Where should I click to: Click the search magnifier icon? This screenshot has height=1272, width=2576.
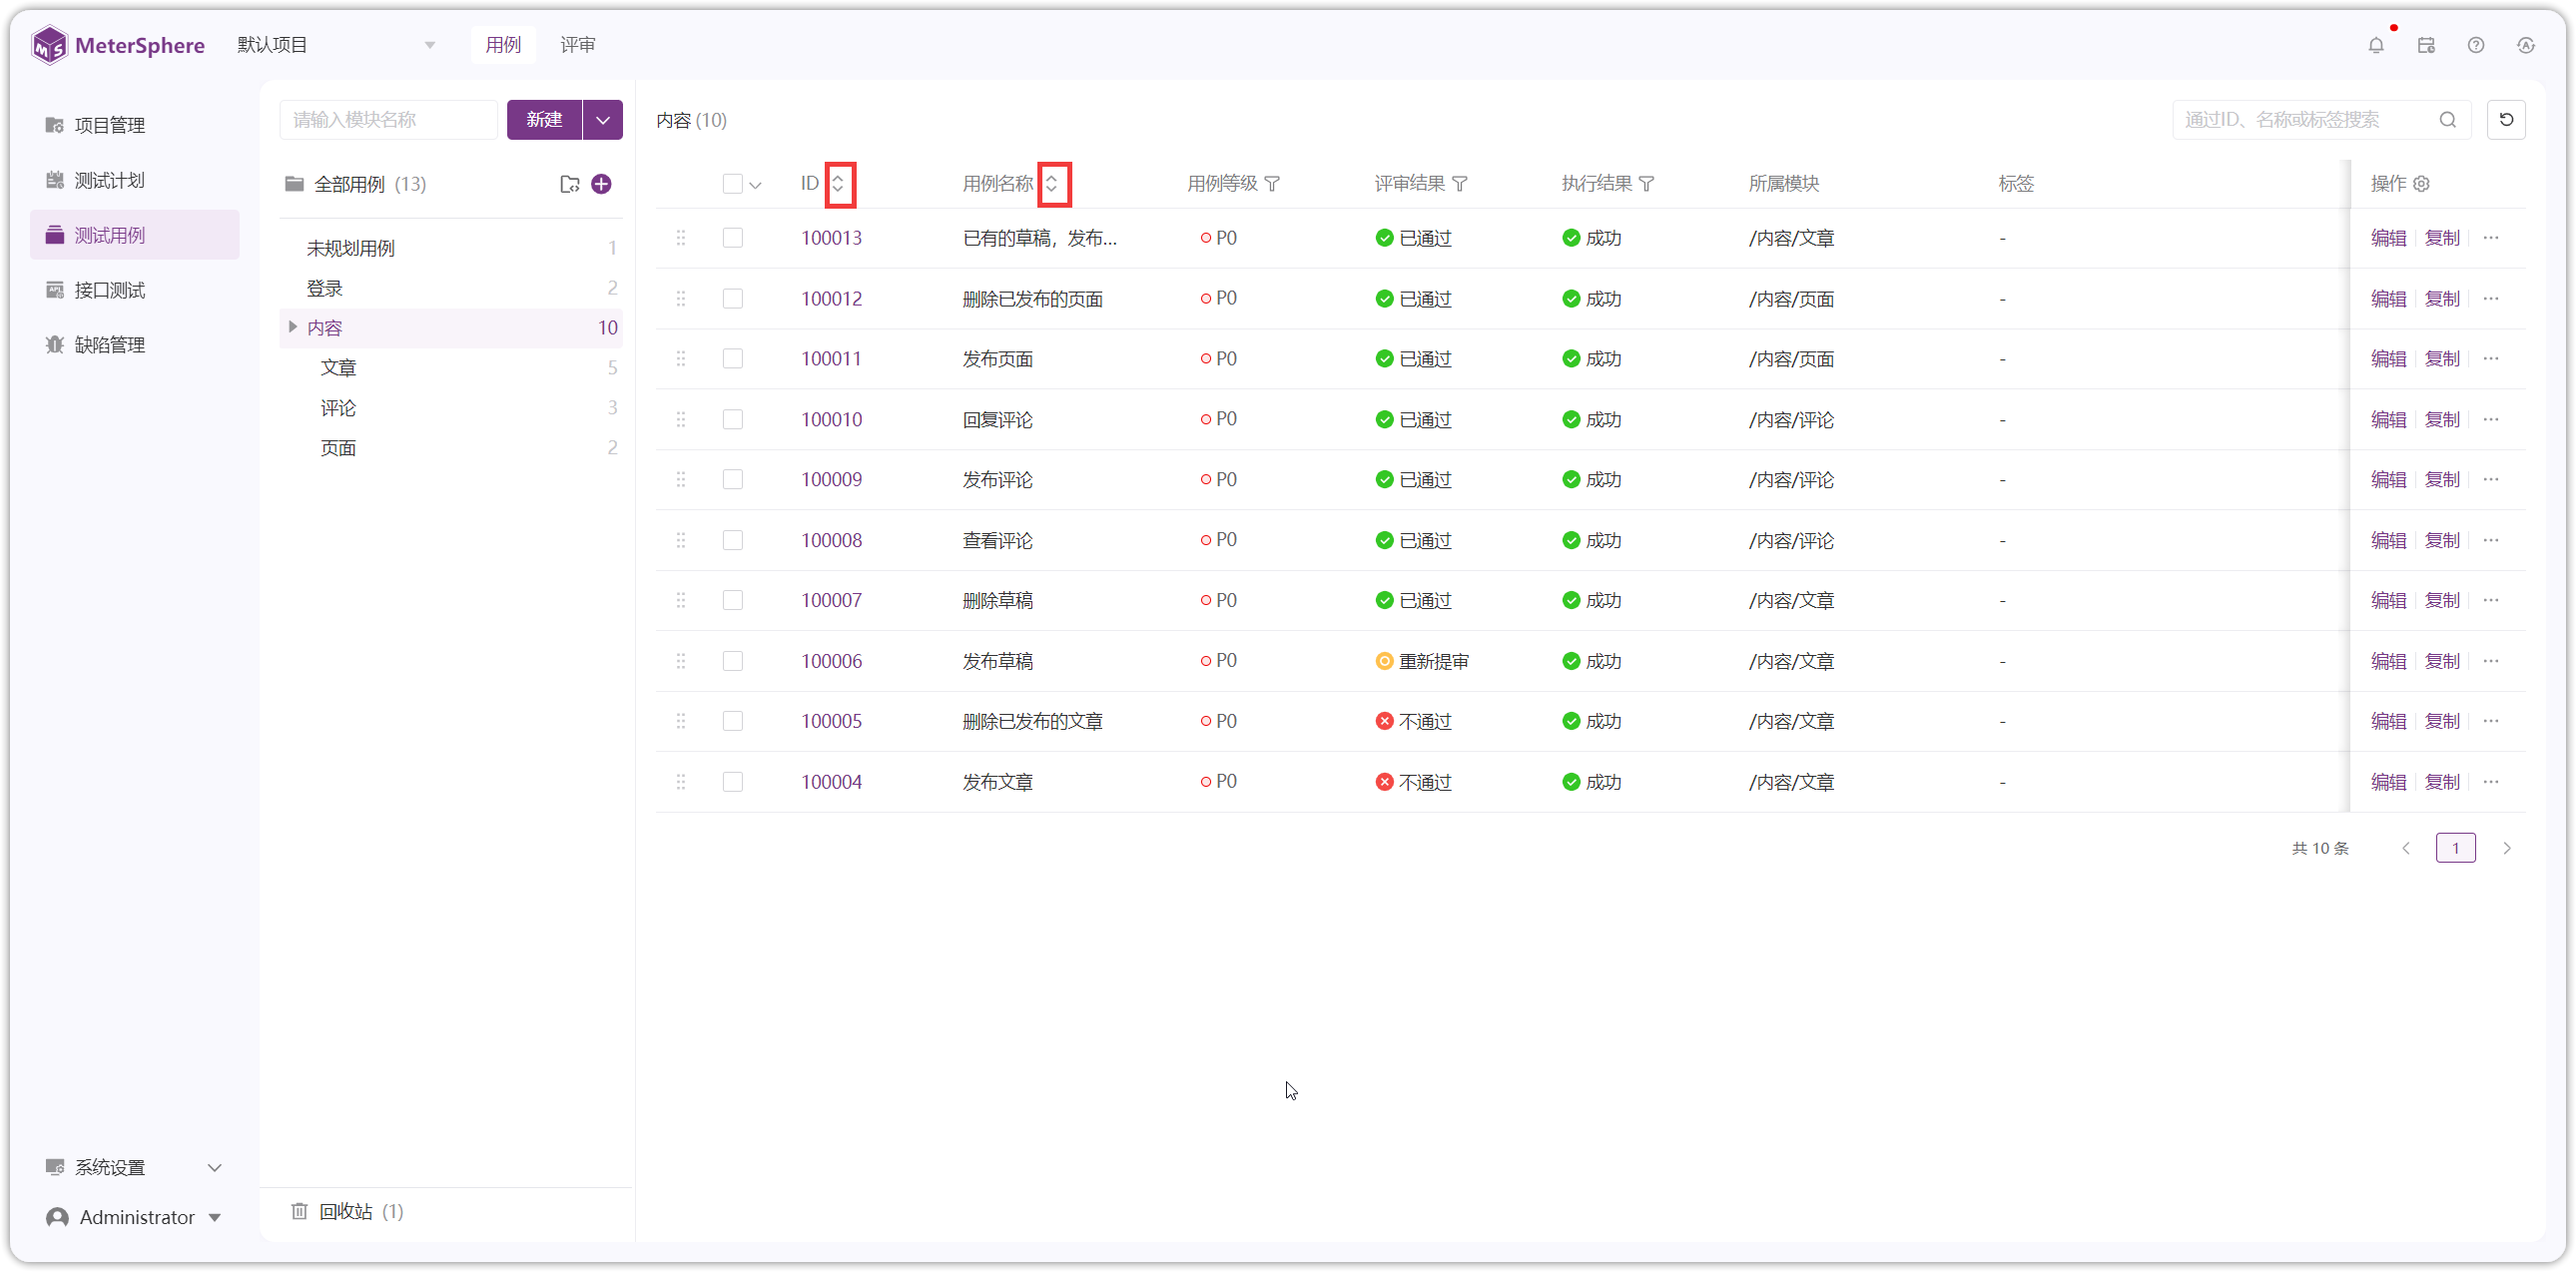tap(2447, 120)
